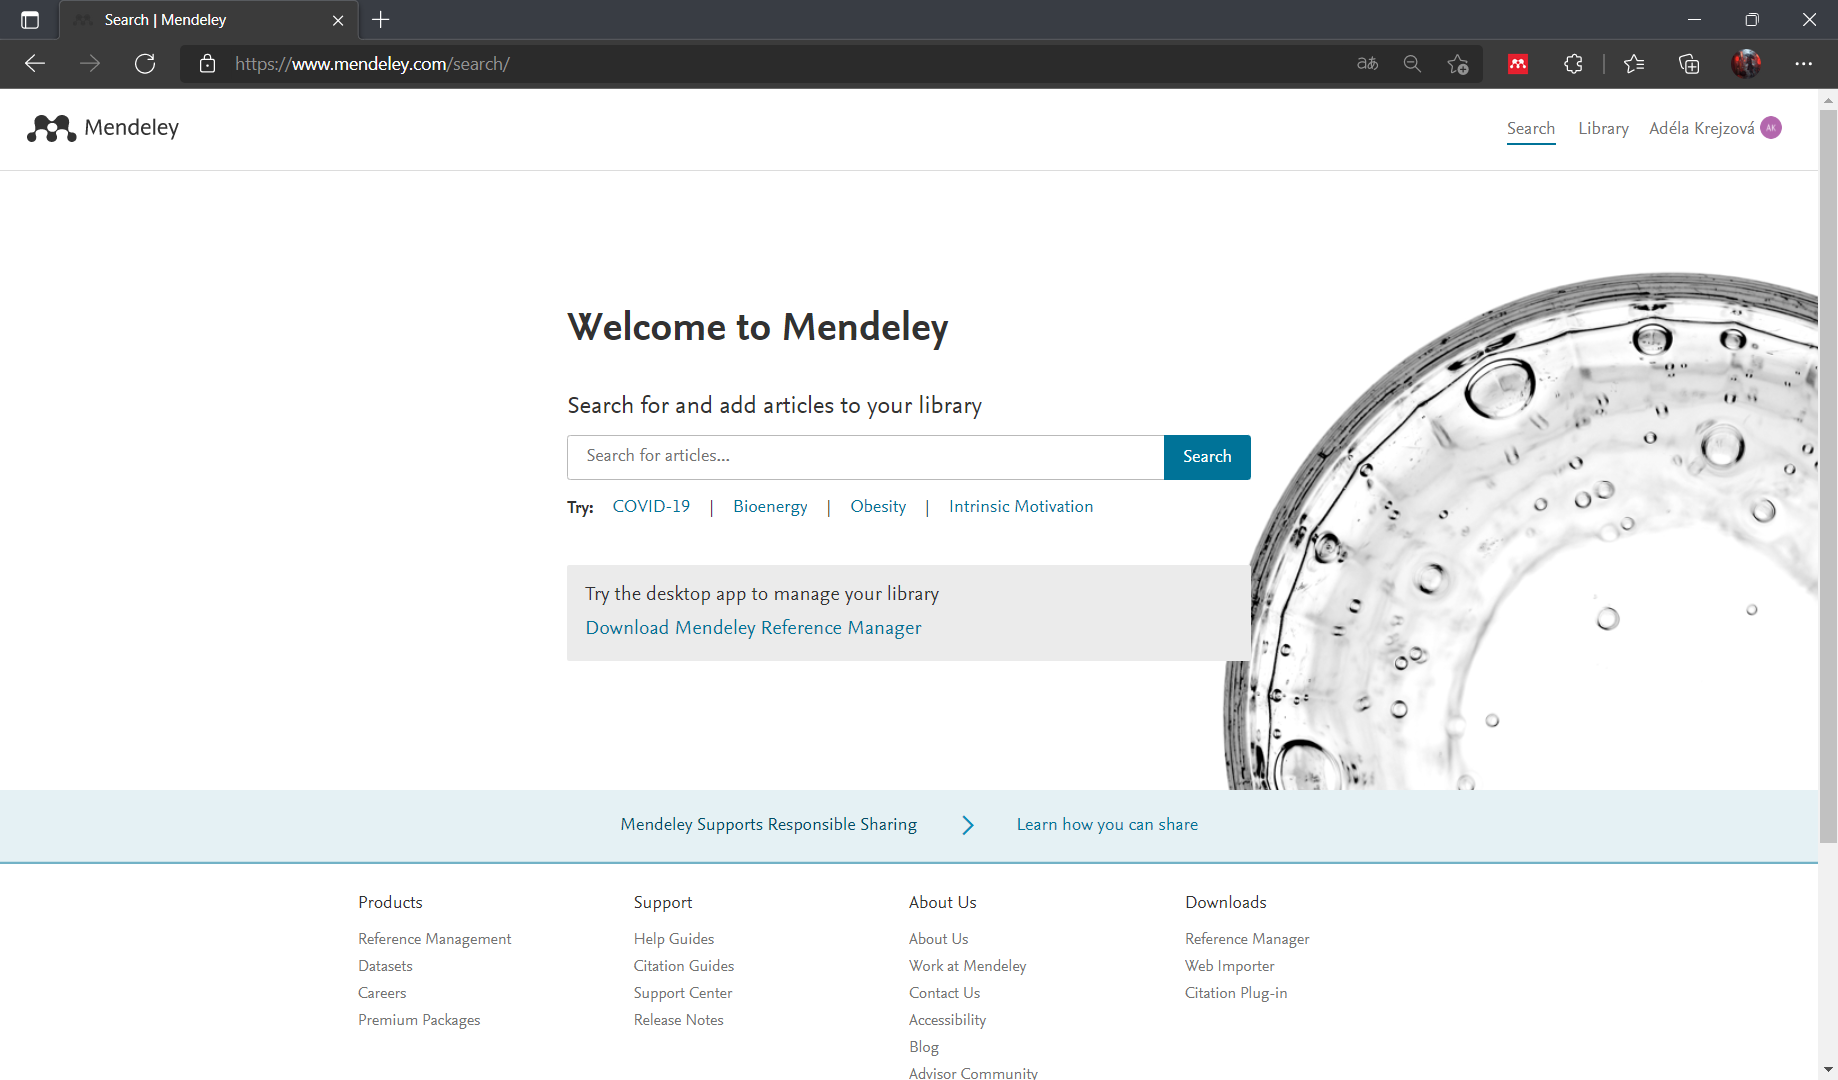The image size is (1838, 1080).
Task: Open the About Us footer link
Action: [x=938, y=939]
